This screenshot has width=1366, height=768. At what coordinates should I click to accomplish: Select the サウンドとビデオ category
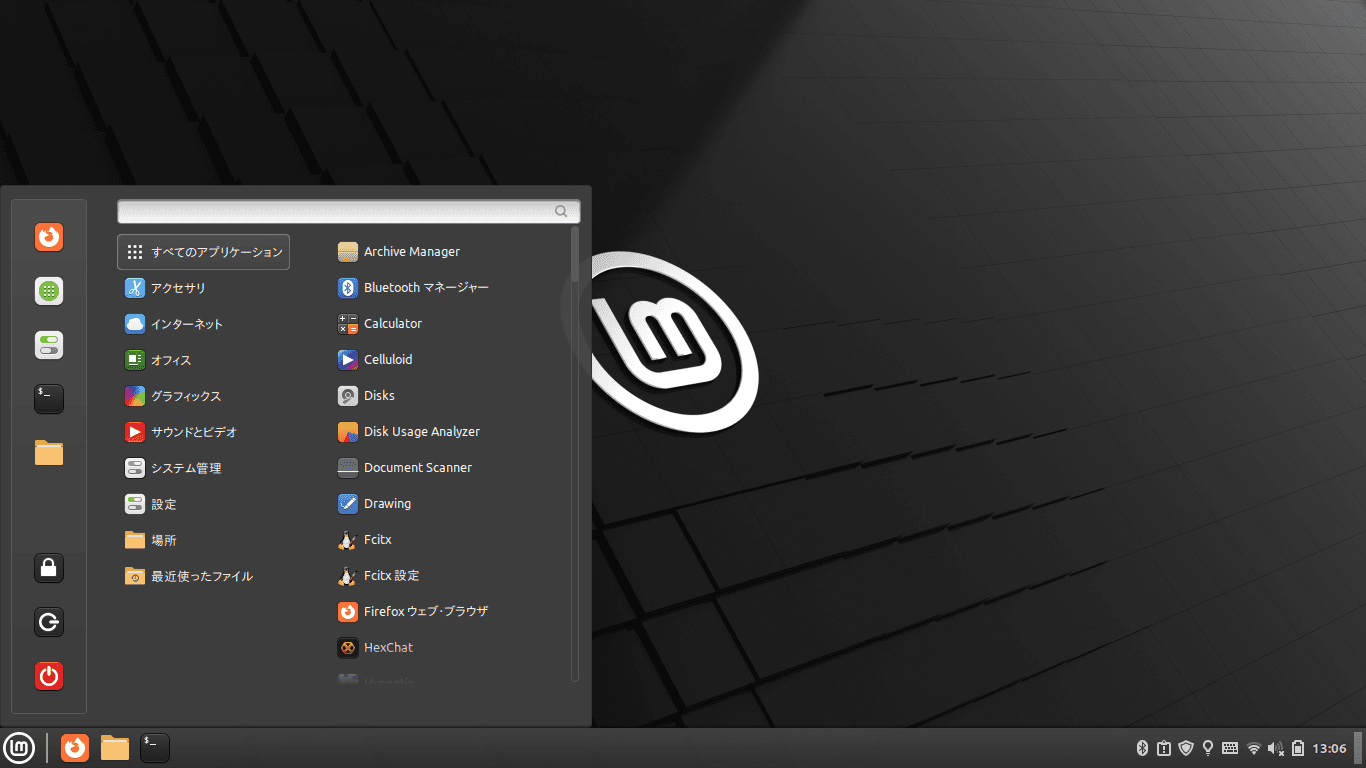pos(203,432)
